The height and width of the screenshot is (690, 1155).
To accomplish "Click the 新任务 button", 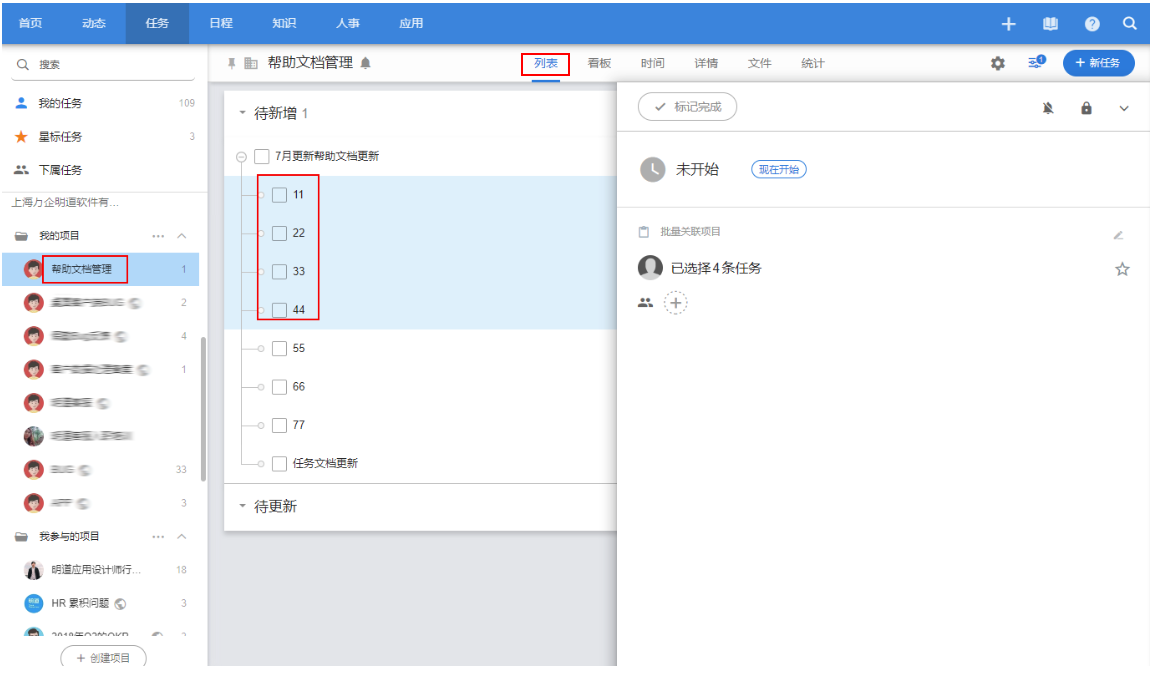I will [x=1098, y=63].
